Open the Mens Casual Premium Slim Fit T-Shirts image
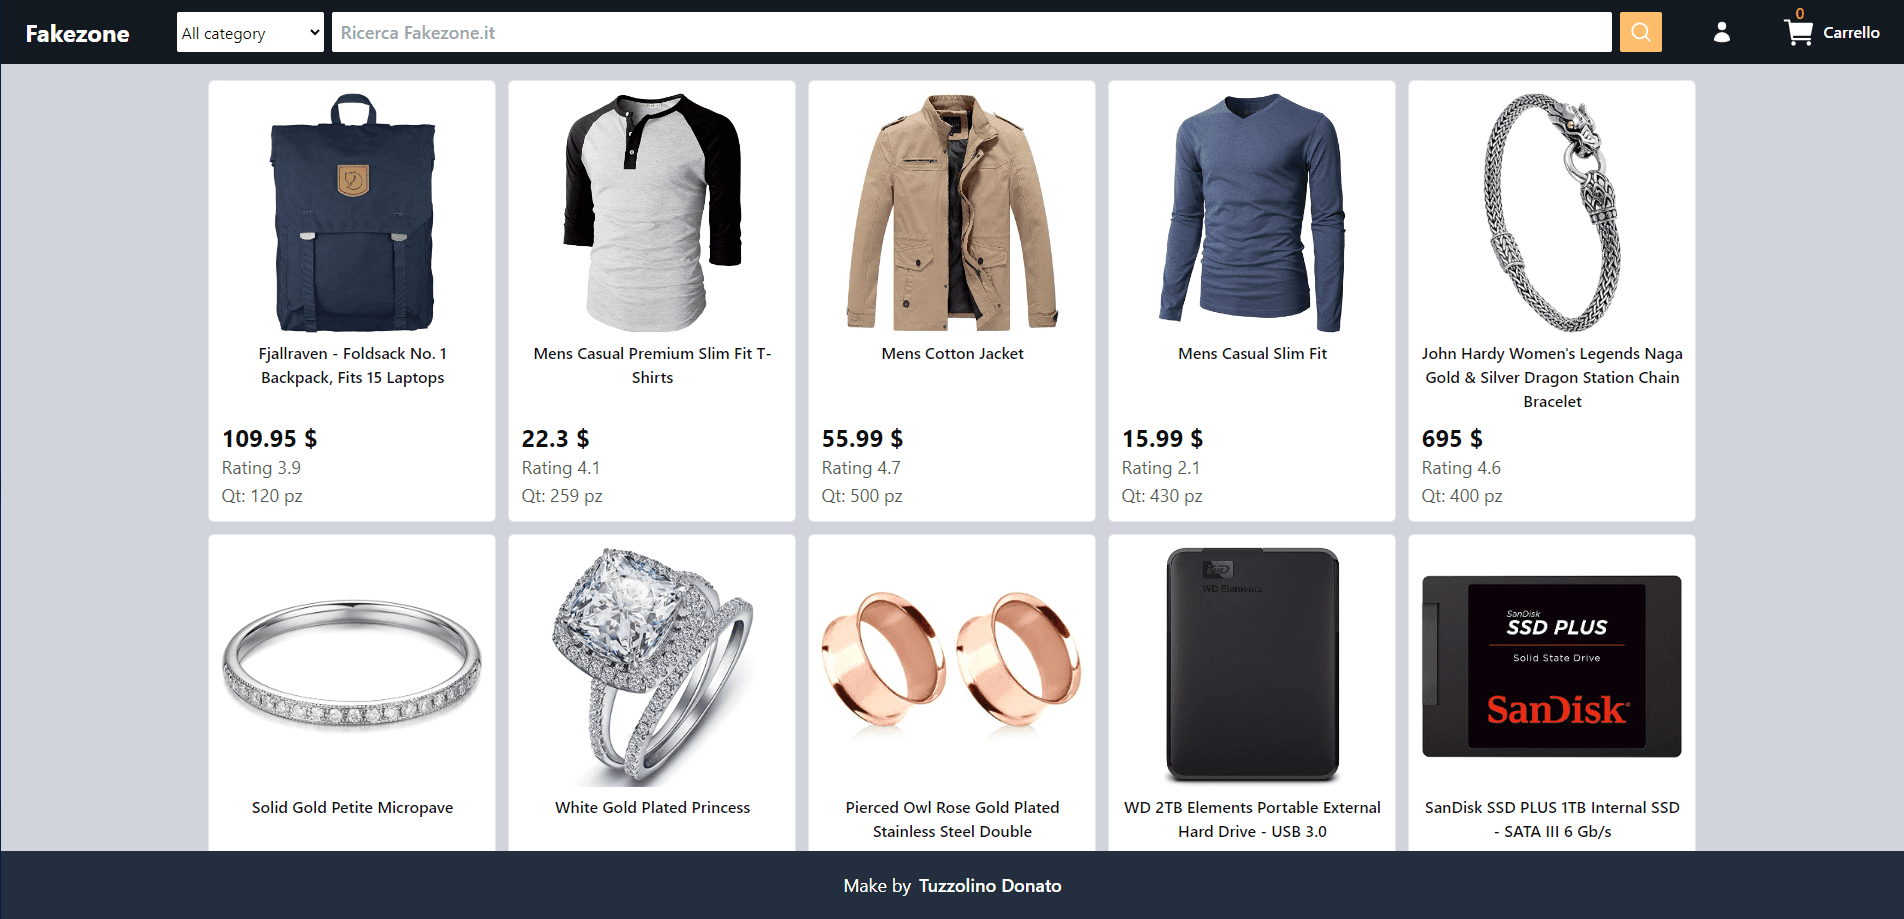This screenshot has width=1904, height=919. tap(652, 213)
